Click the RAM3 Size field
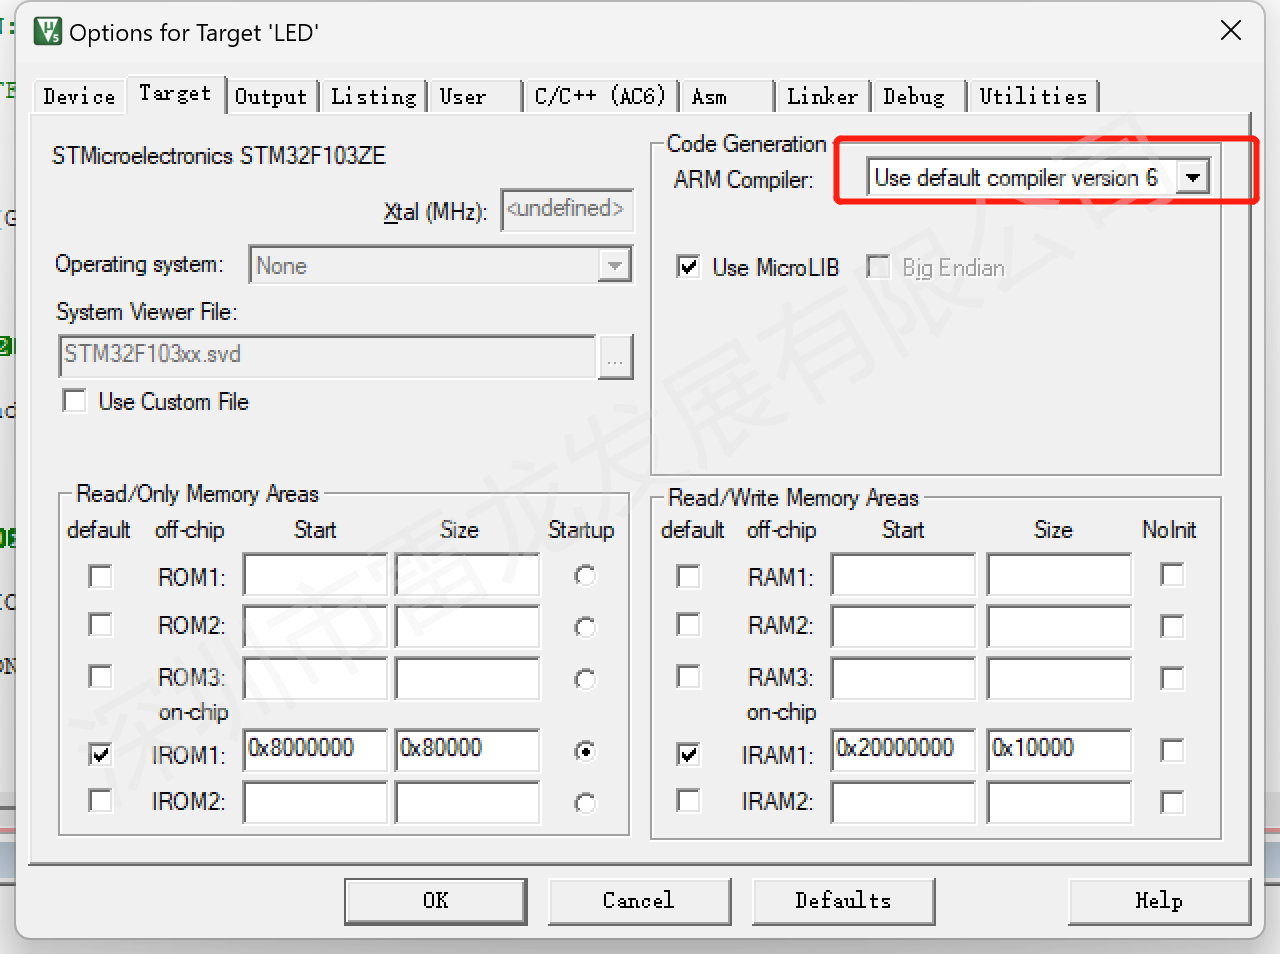The width and height of the screenshot is (1280, 954). click(1059, 679)
